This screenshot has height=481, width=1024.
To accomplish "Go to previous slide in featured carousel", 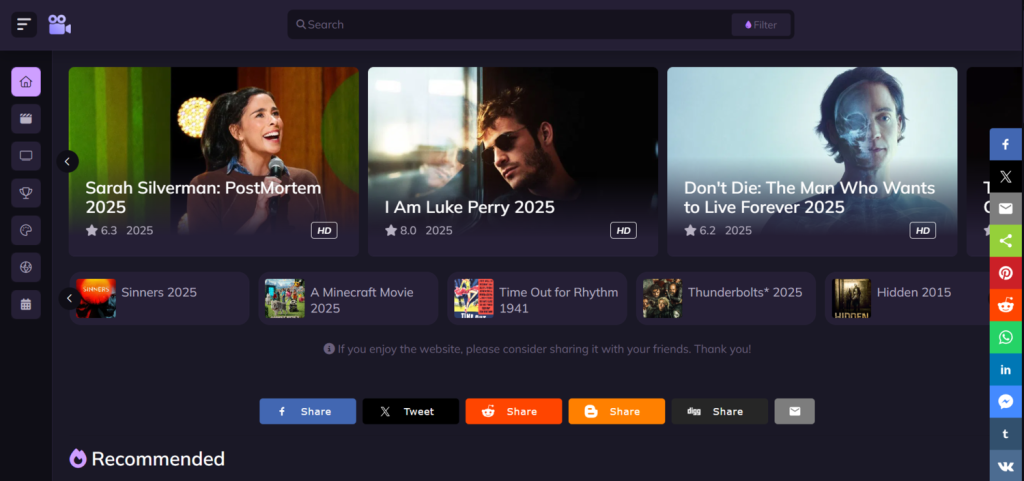I will coord(67,161).
